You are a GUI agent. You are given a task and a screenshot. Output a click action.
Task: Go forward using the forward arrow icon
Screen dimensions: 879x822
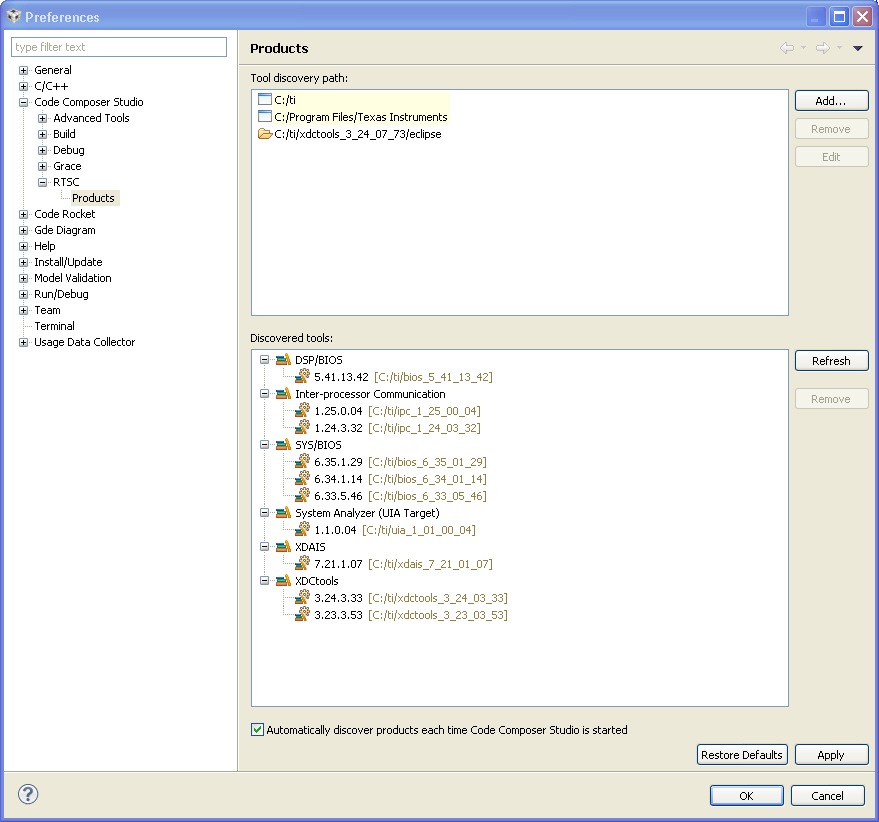coord(822,48)
